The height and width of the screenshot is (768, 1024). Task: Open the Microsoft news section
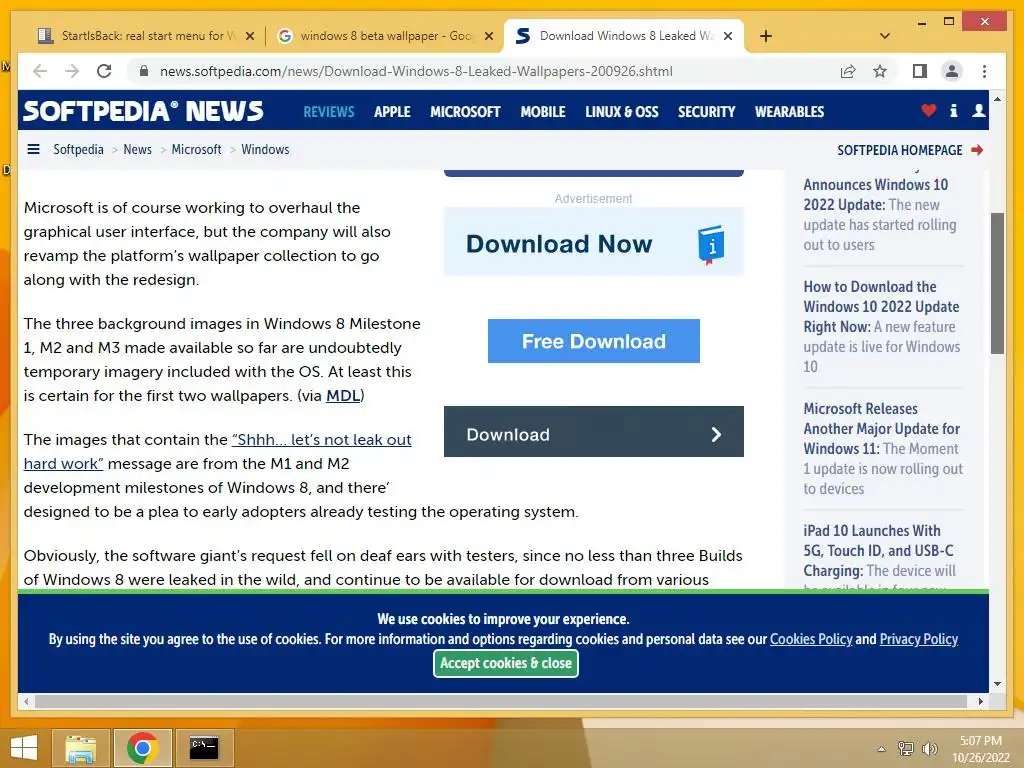coord(465,112)
